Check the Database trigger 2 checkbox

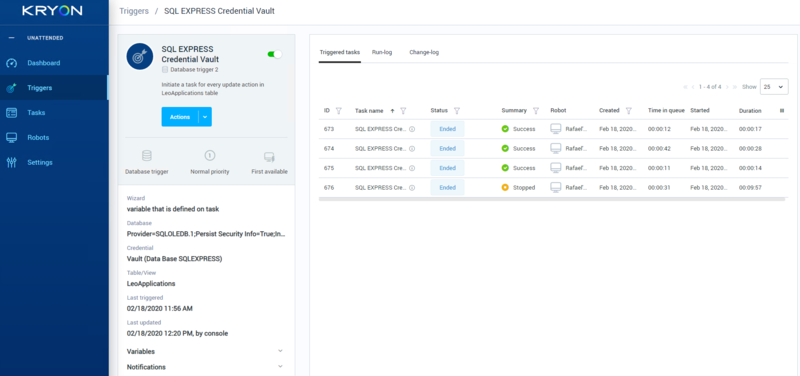[x=165, y=69]
